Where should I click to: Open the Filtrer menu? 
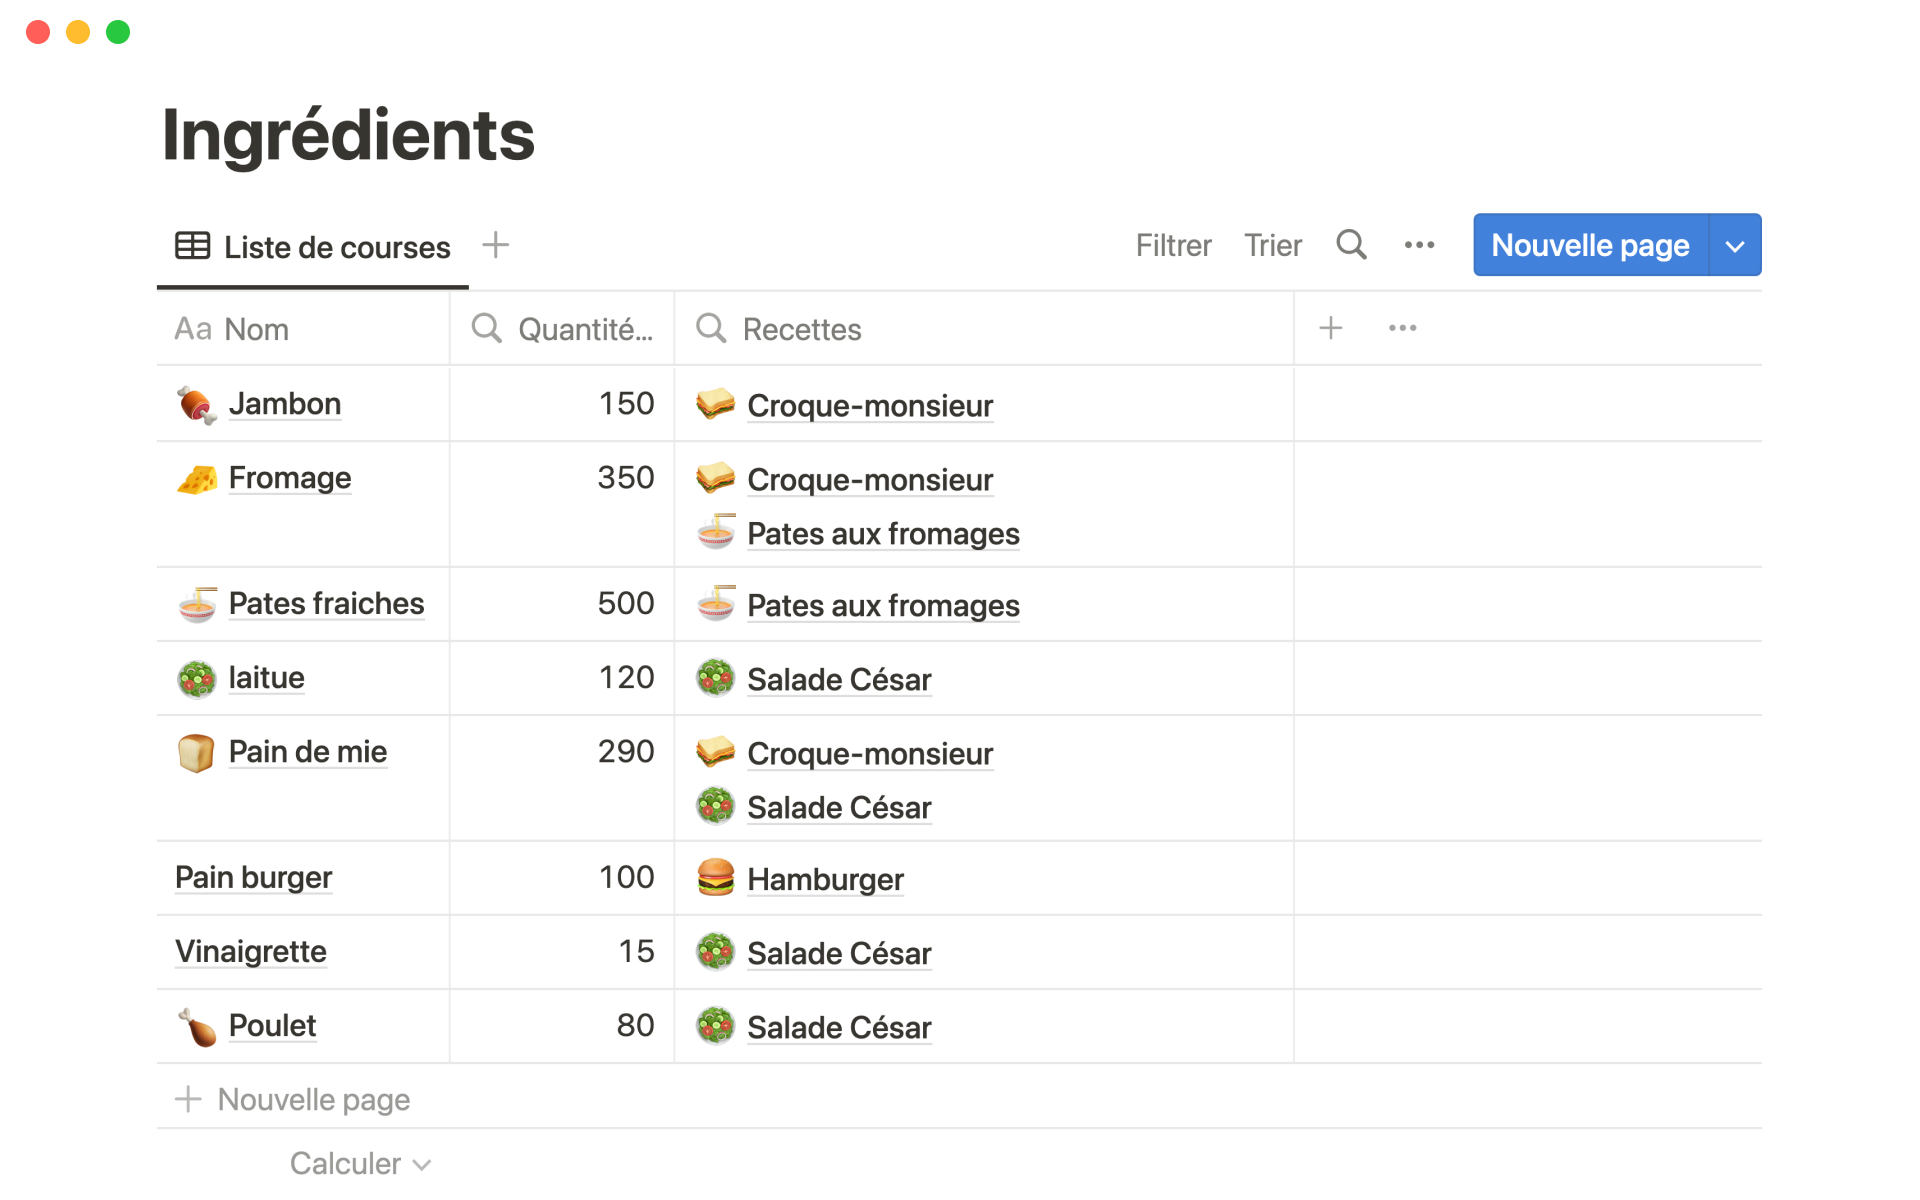click(1173, 245)
